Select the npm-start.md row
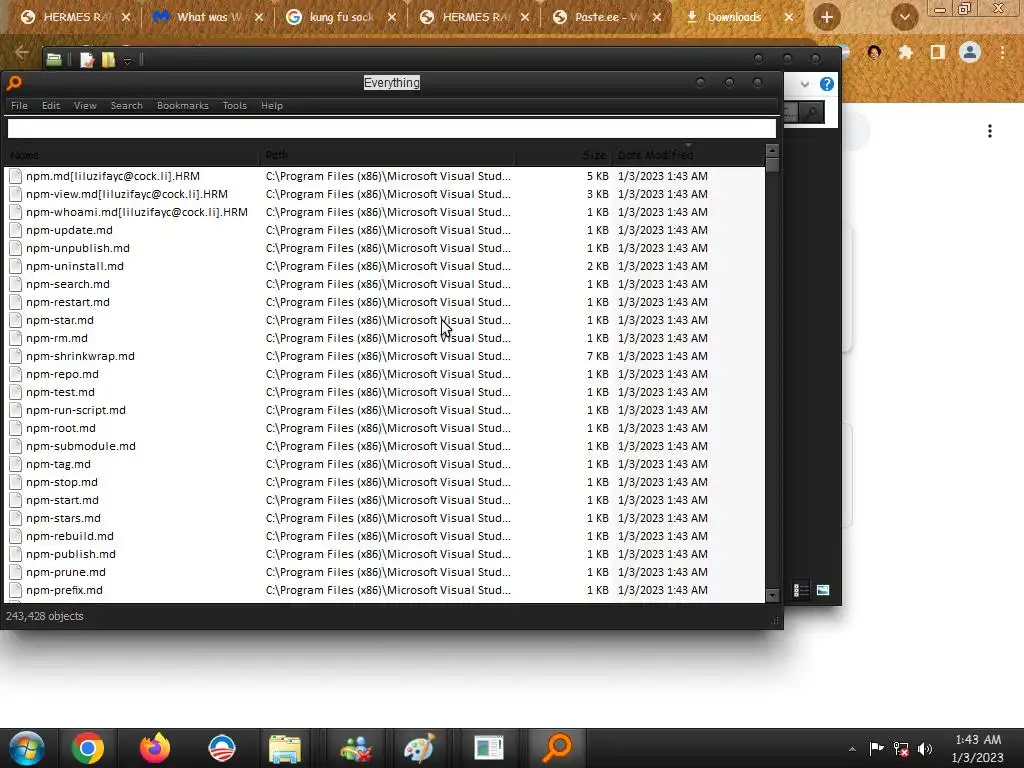 [384, 500]
